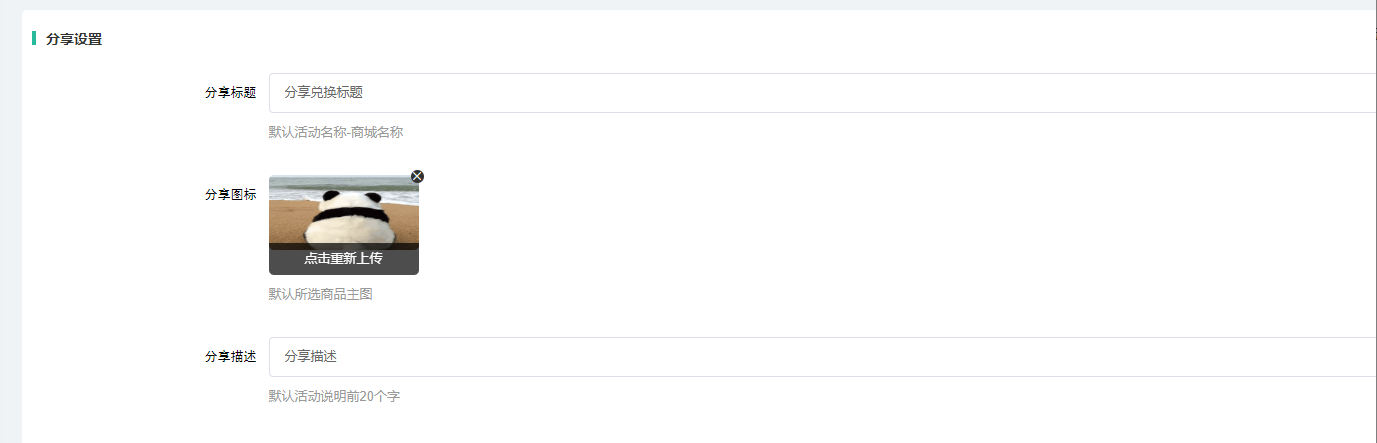Click the hint 默认活动名称-商城名称
This screenshot has width=1377, height=443.
point(335,132)
